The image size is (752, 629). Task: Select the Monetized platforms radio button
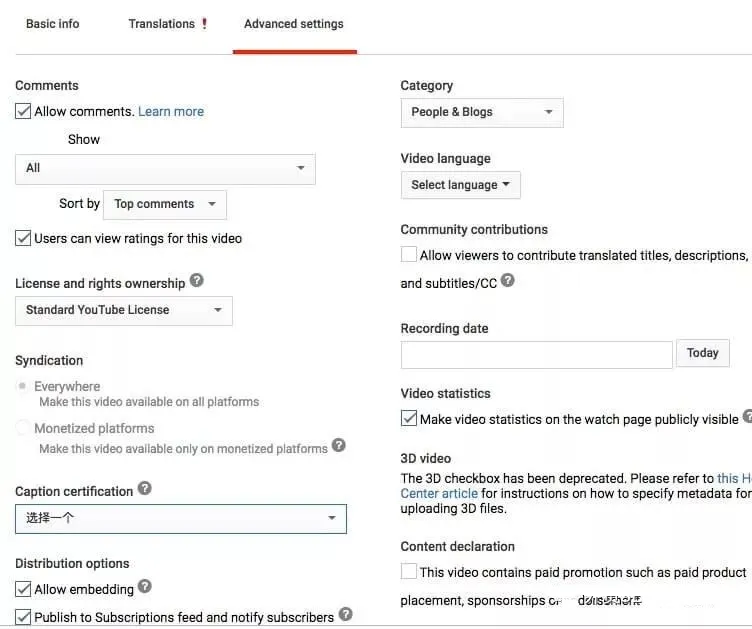[23, 428]
